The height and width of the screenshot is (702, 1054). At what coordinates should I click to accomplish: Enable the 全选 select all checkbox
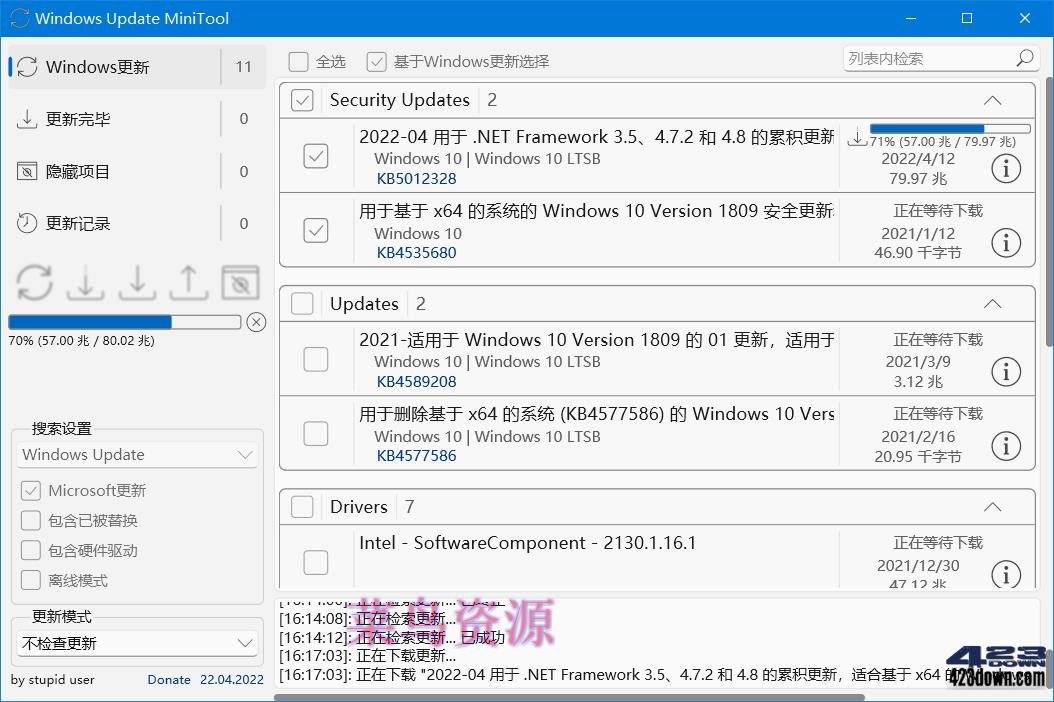coord(298,61)
